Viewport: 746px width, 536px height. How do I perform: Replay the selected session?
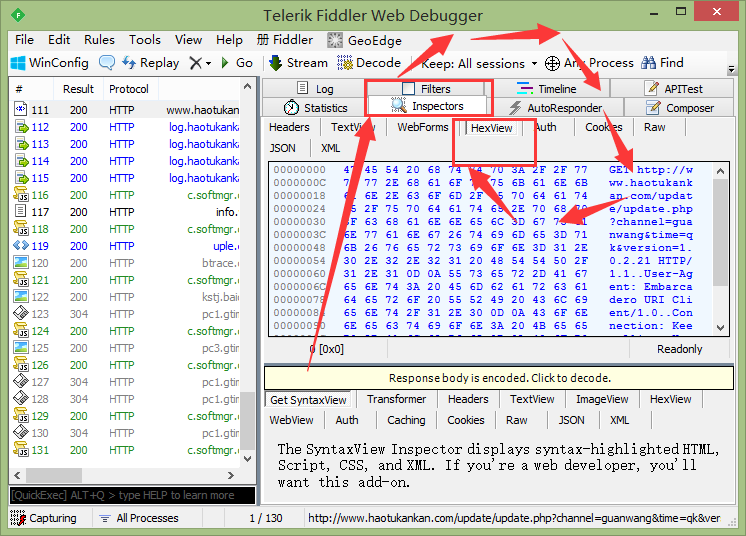coord(150,63)
